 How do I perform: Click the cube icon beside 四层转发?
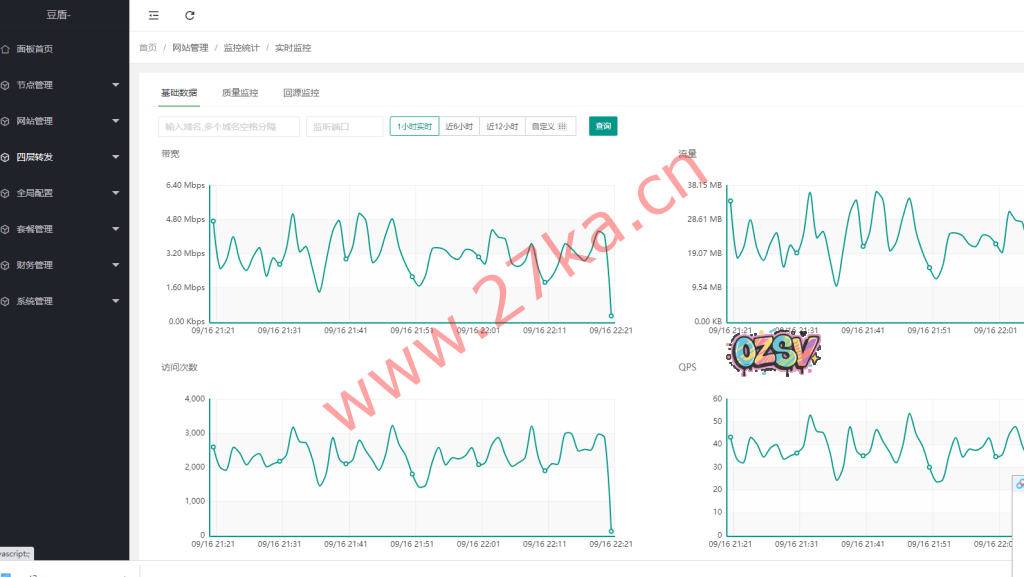coord(6,157)
